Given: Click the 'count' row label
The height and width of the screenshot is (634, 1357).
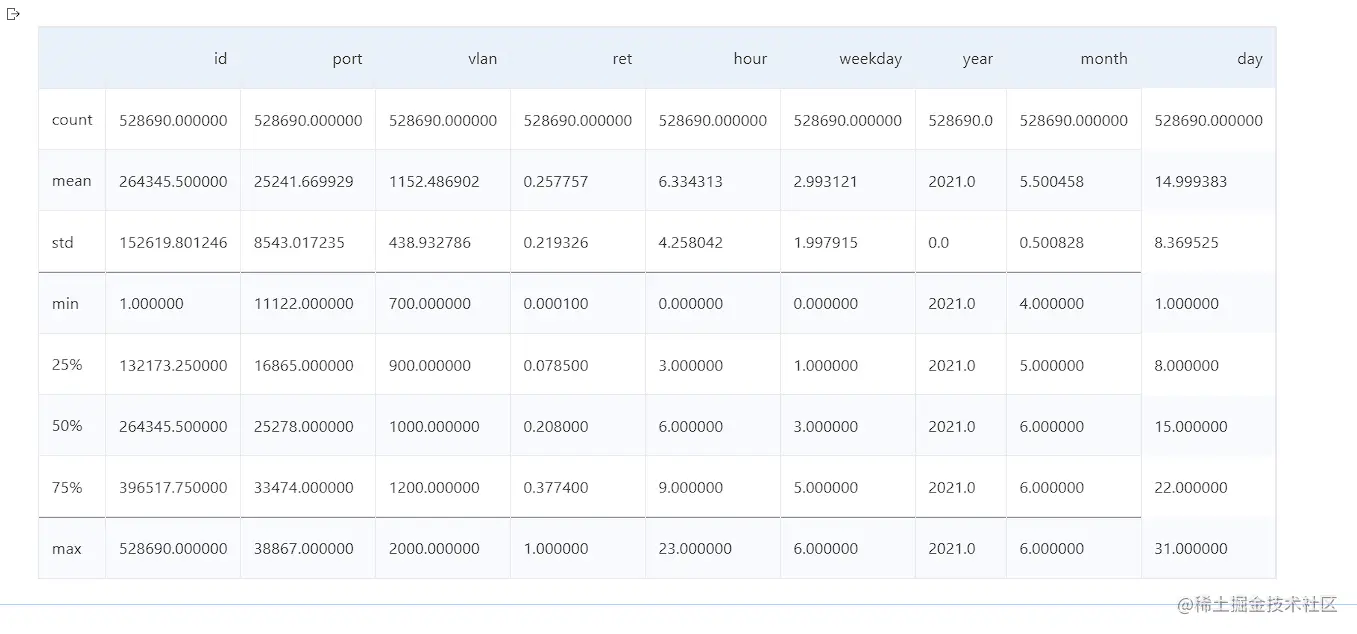Looking at the screenshot, I should (x=72, y=120).
